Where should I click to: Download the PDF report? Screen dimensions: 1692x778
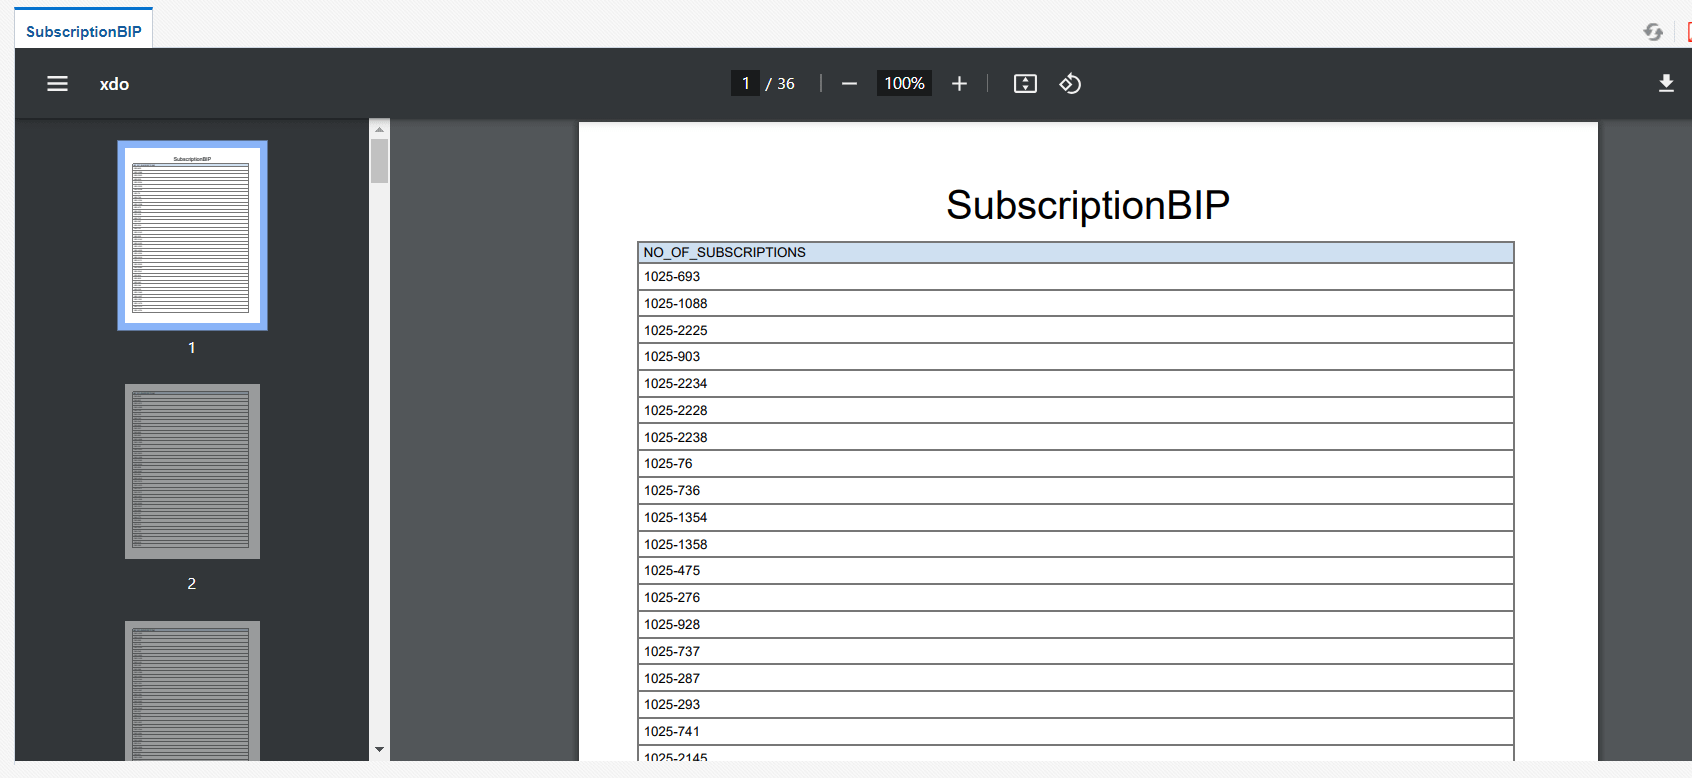click(x=1666, y=84)
